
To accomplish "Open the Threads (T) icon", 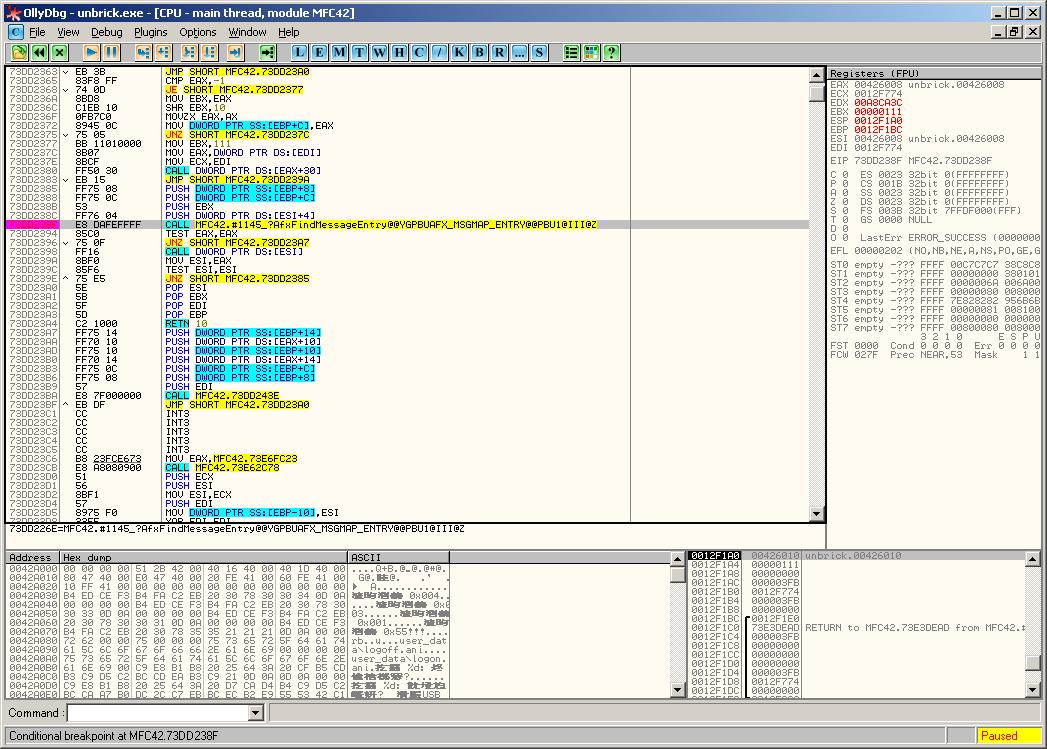I will coord(359,52).
